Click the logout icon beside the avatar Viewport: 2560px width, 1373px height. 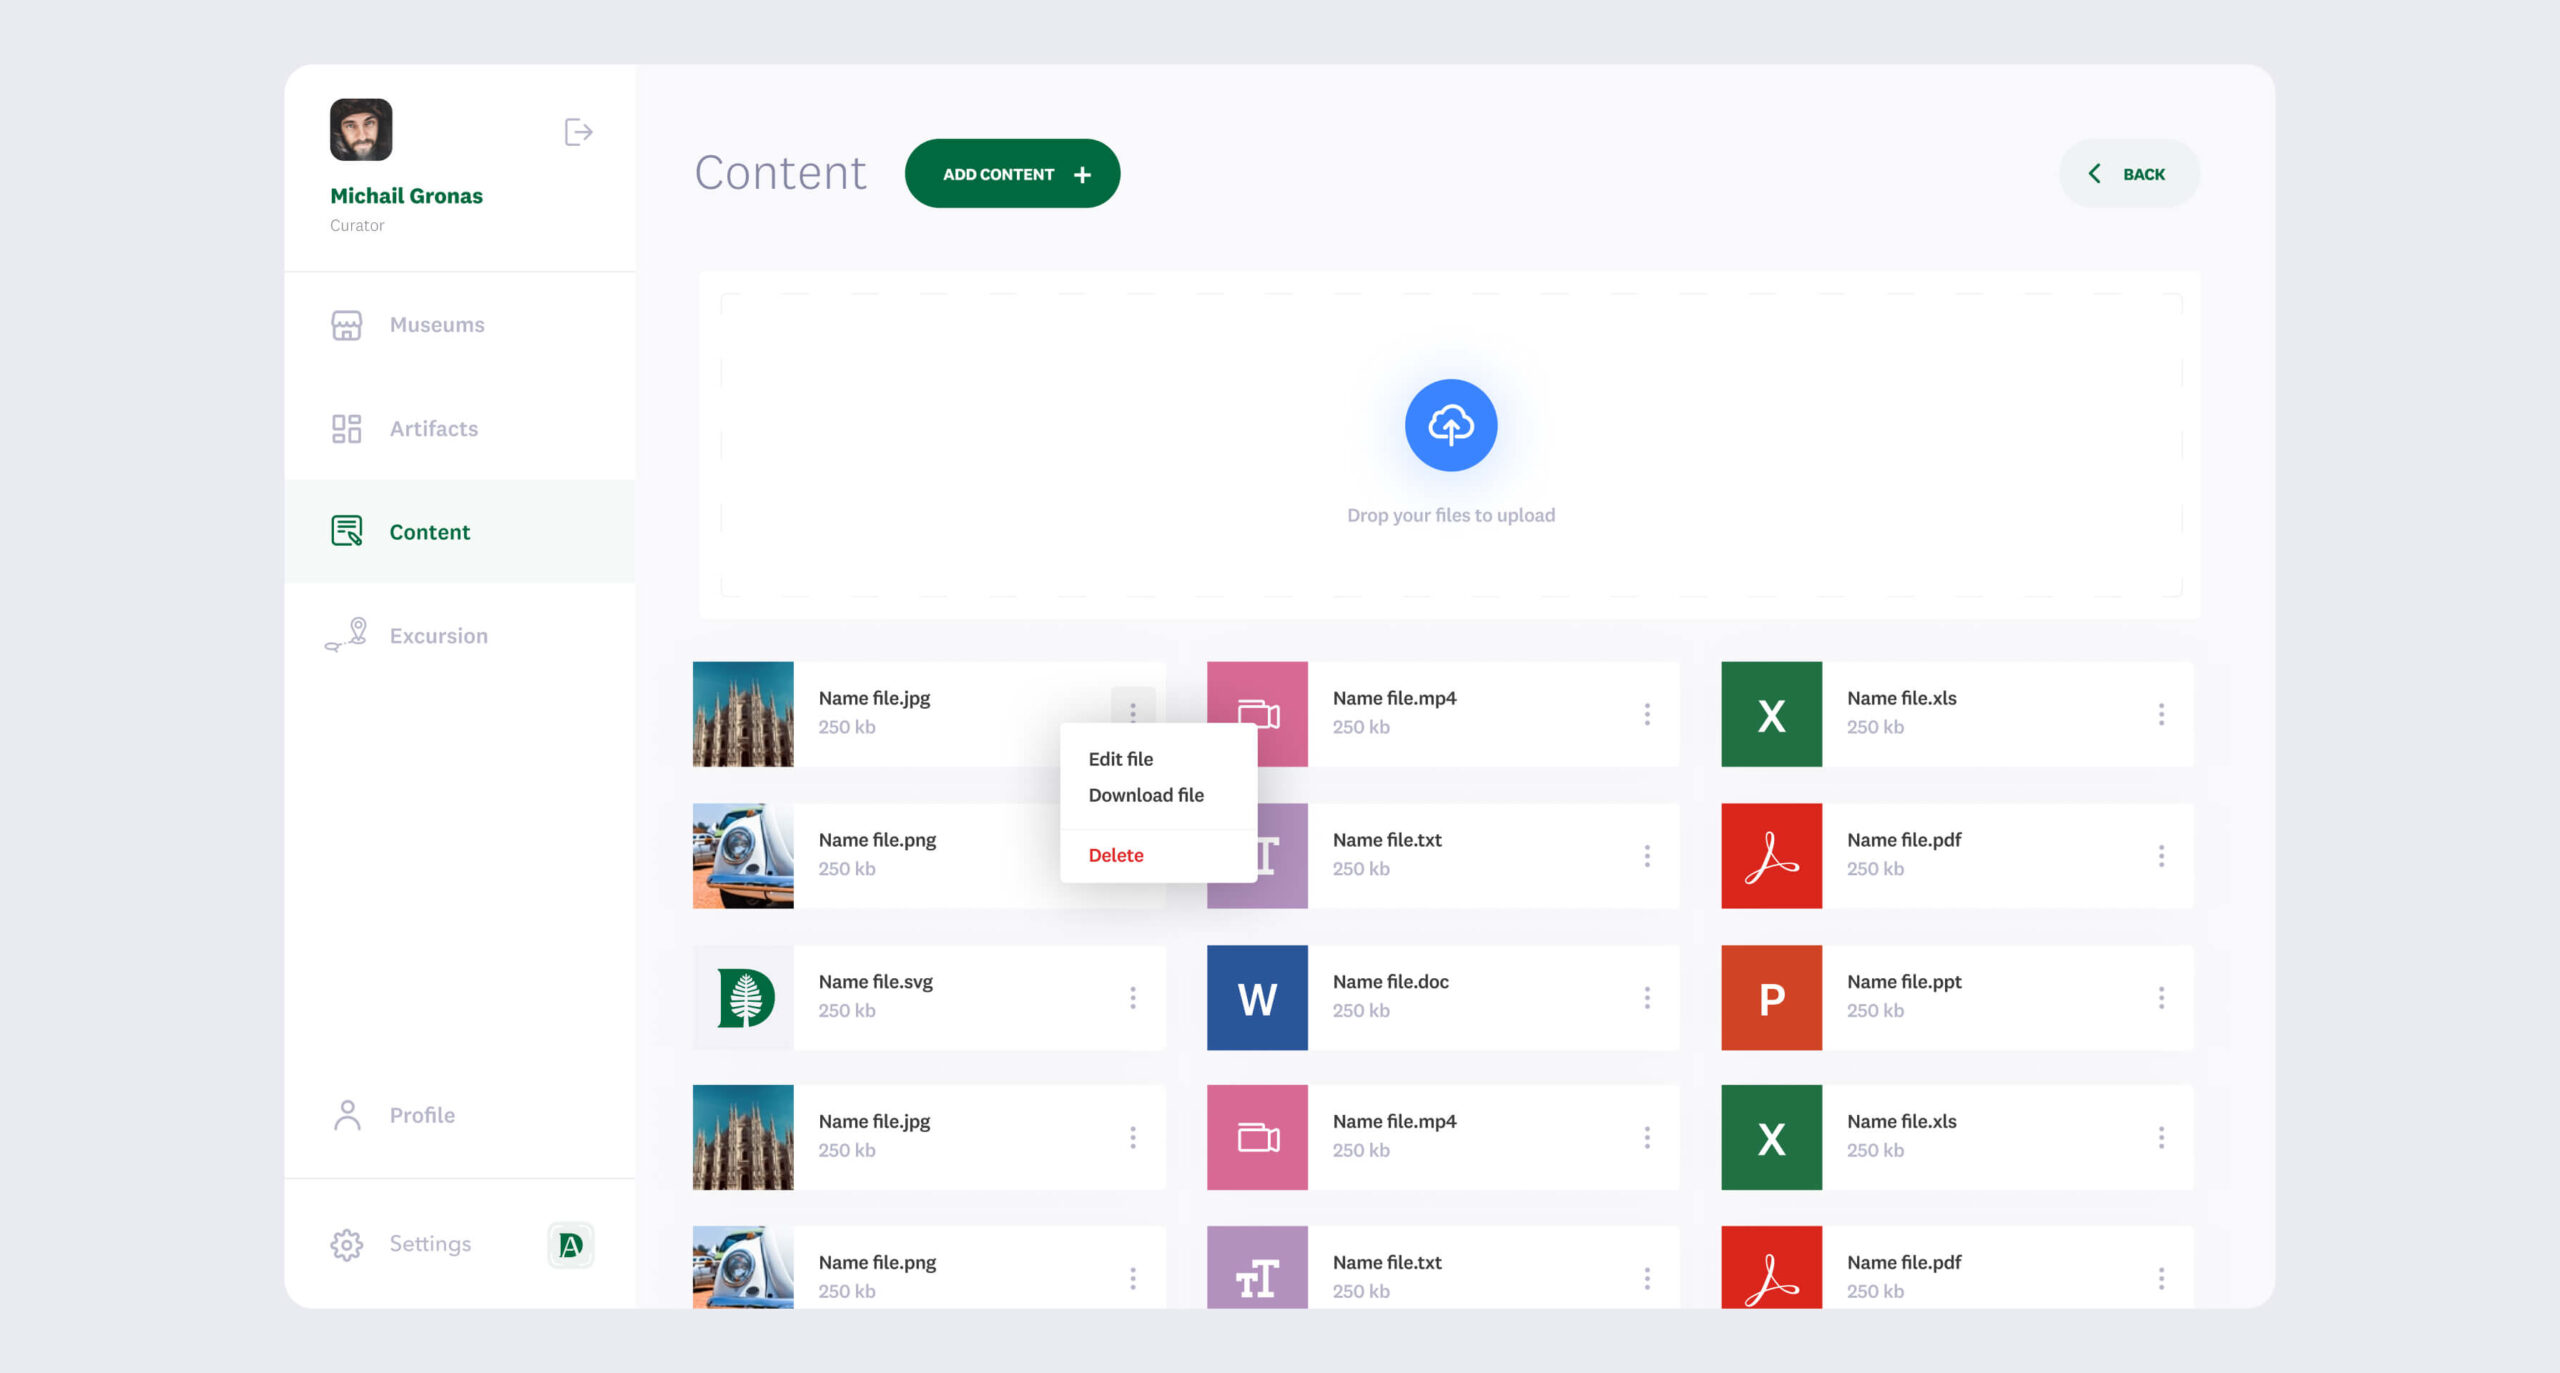(x=578, y=132)
